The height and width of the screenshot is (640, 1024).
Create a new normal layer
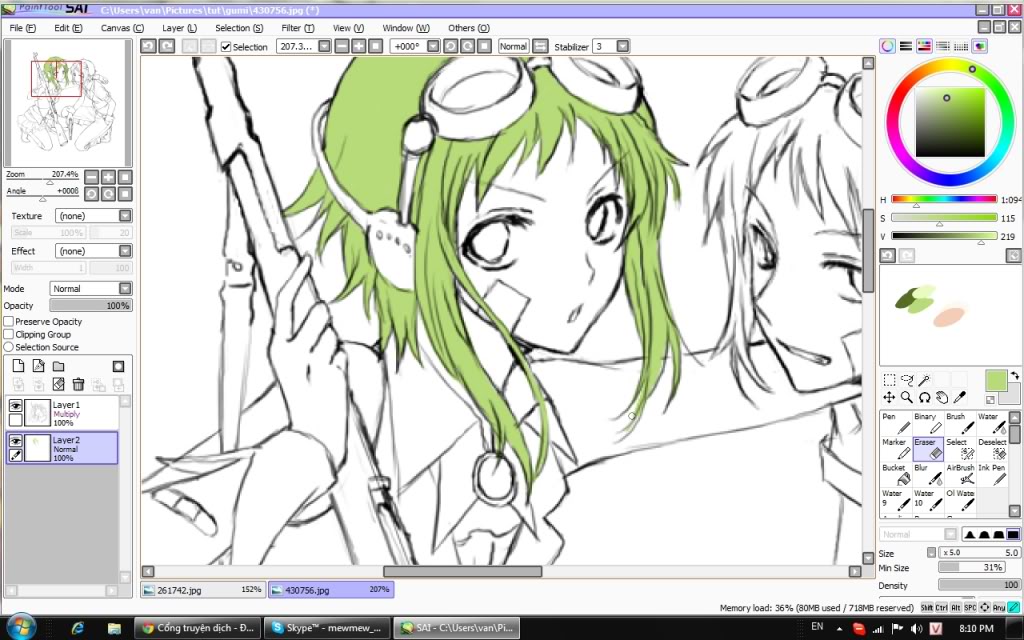[18, 366]
